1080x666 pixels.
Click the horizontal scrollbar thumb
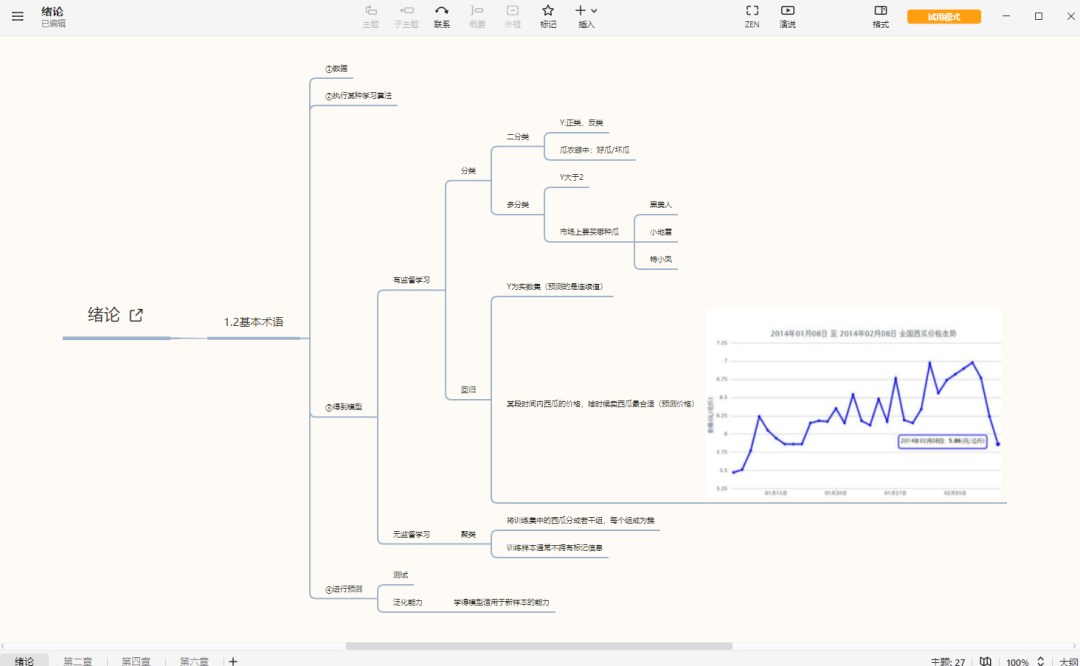539,646
